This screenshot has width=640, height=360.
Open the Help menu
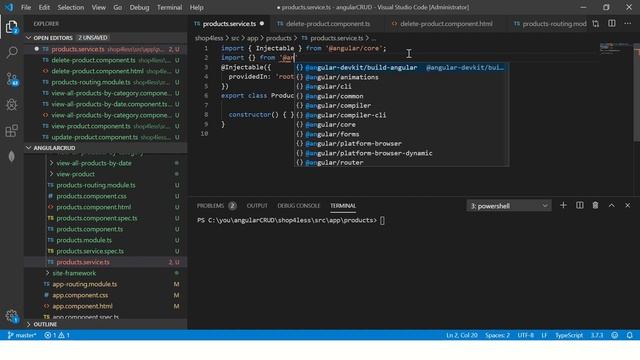[196, 7]
